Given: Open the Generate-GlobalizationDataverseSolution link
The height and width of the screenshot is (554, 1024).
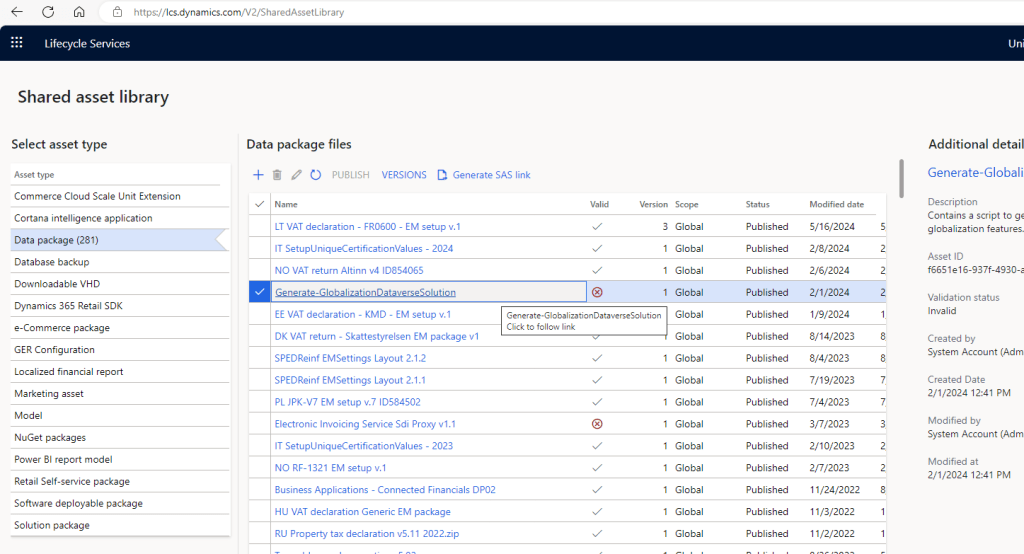Looking at the screenshot, I should point(365,292).
